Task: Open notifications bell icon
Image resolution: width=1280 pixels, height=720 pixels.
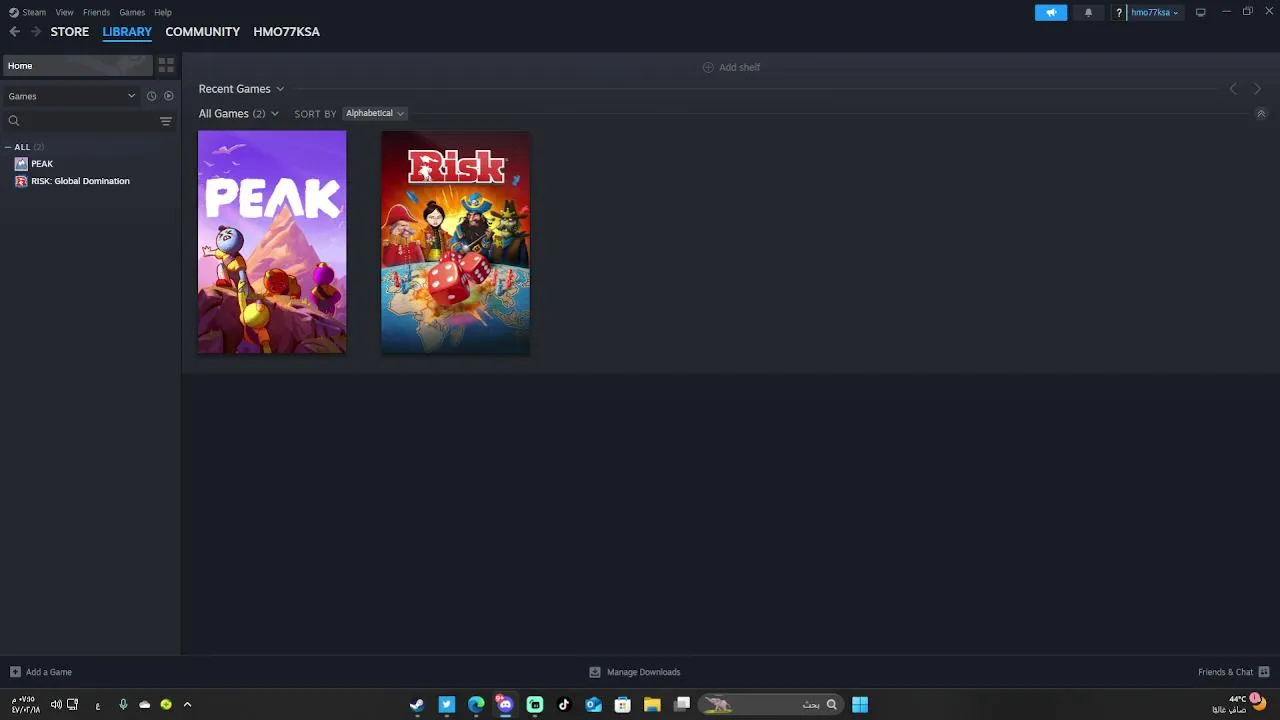Action: coord(1088,12)
